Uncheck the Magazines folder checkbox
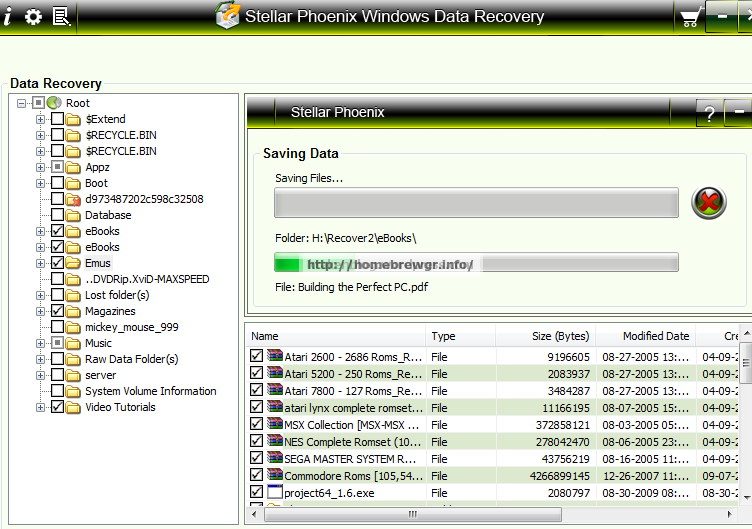 pos(58,311)
